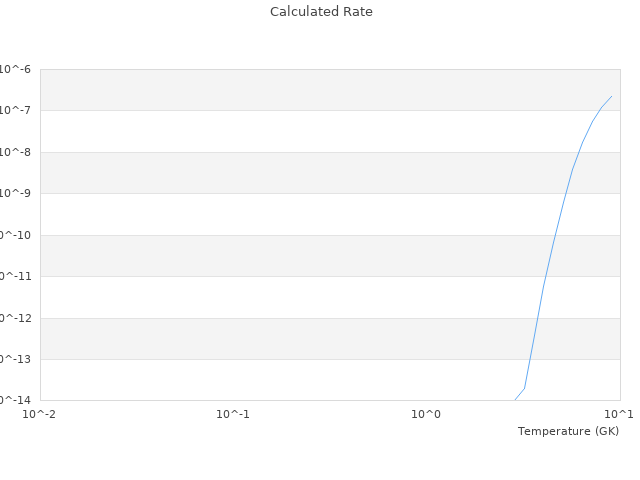Click the 10^-11 y-axis tick label

(12, 276)
